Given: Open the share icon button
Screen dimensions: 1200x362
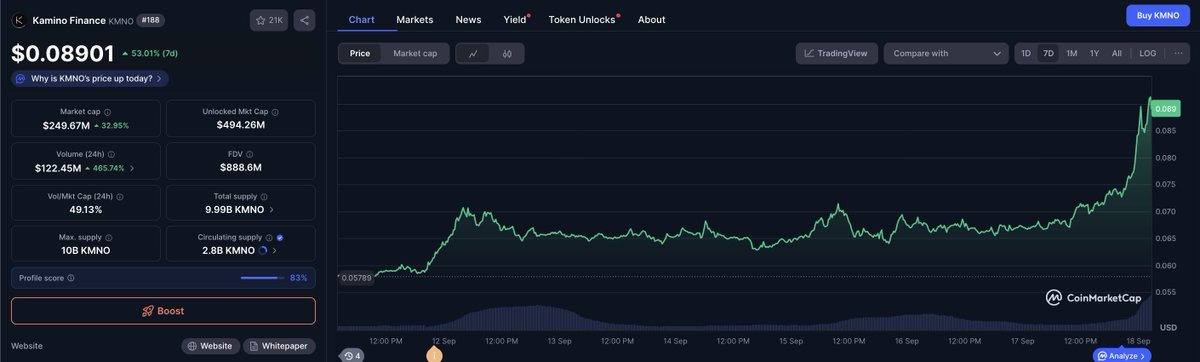Looking at the screenshot, I should click(305, 19).
